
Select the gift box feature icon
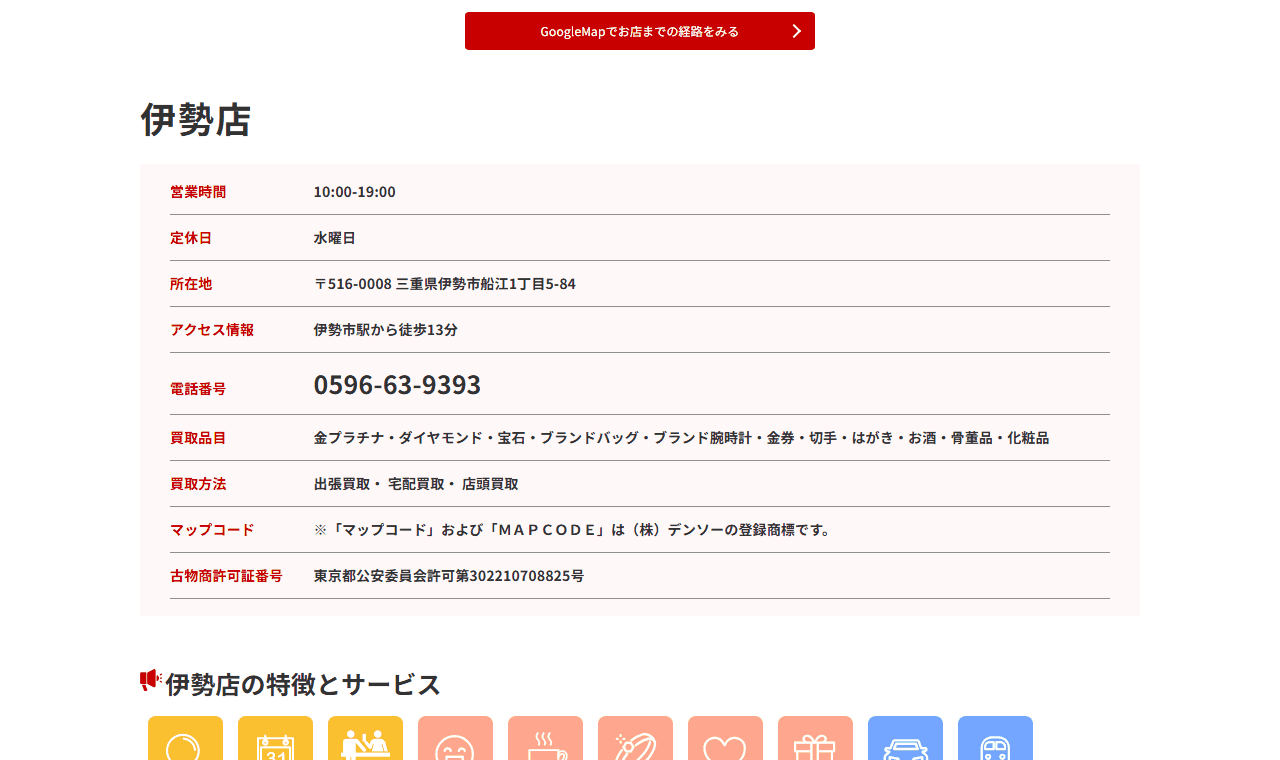point(815,738)
